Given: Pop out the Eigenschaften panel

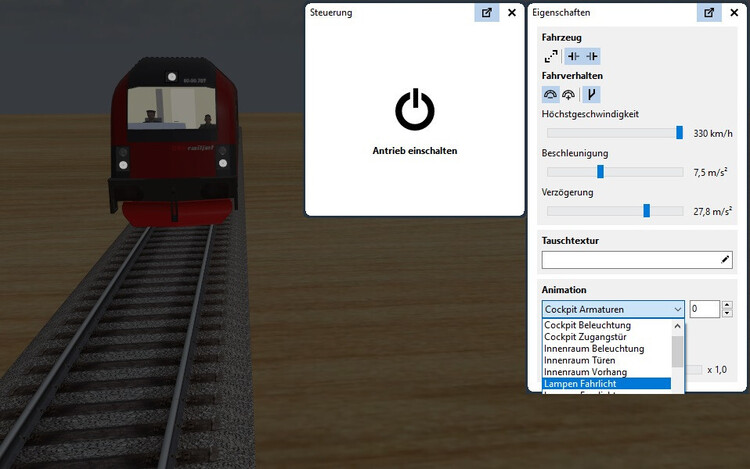Looking at the screenshot, I should pos(709,13).
